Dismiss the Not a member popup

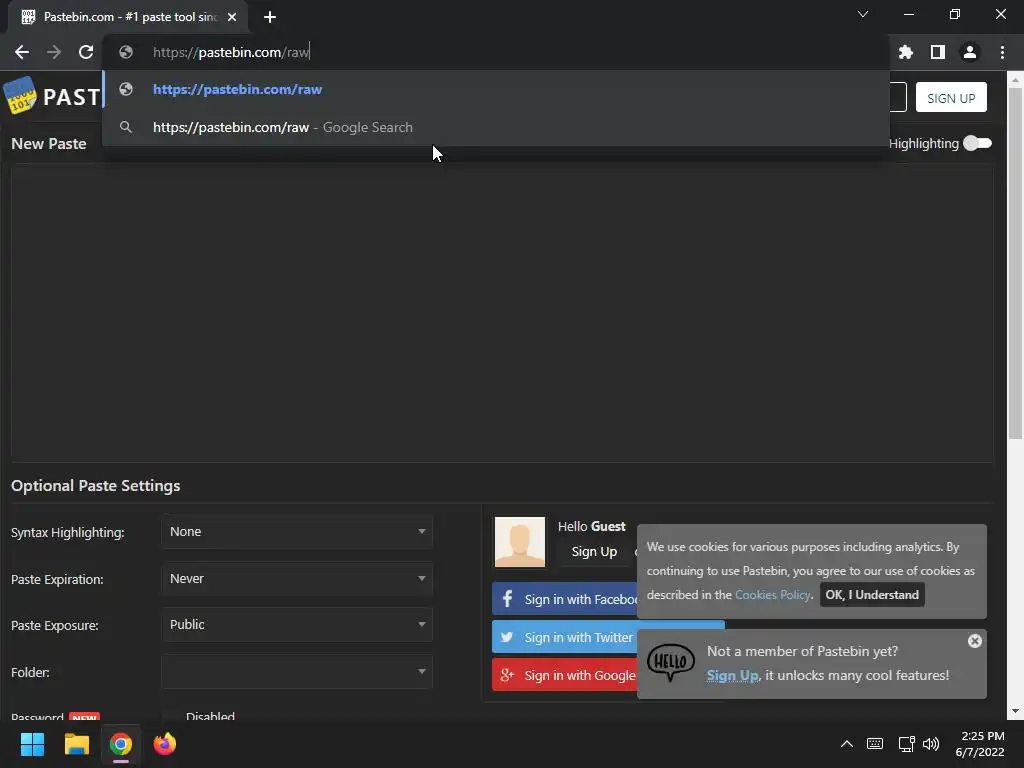point(974,641)
